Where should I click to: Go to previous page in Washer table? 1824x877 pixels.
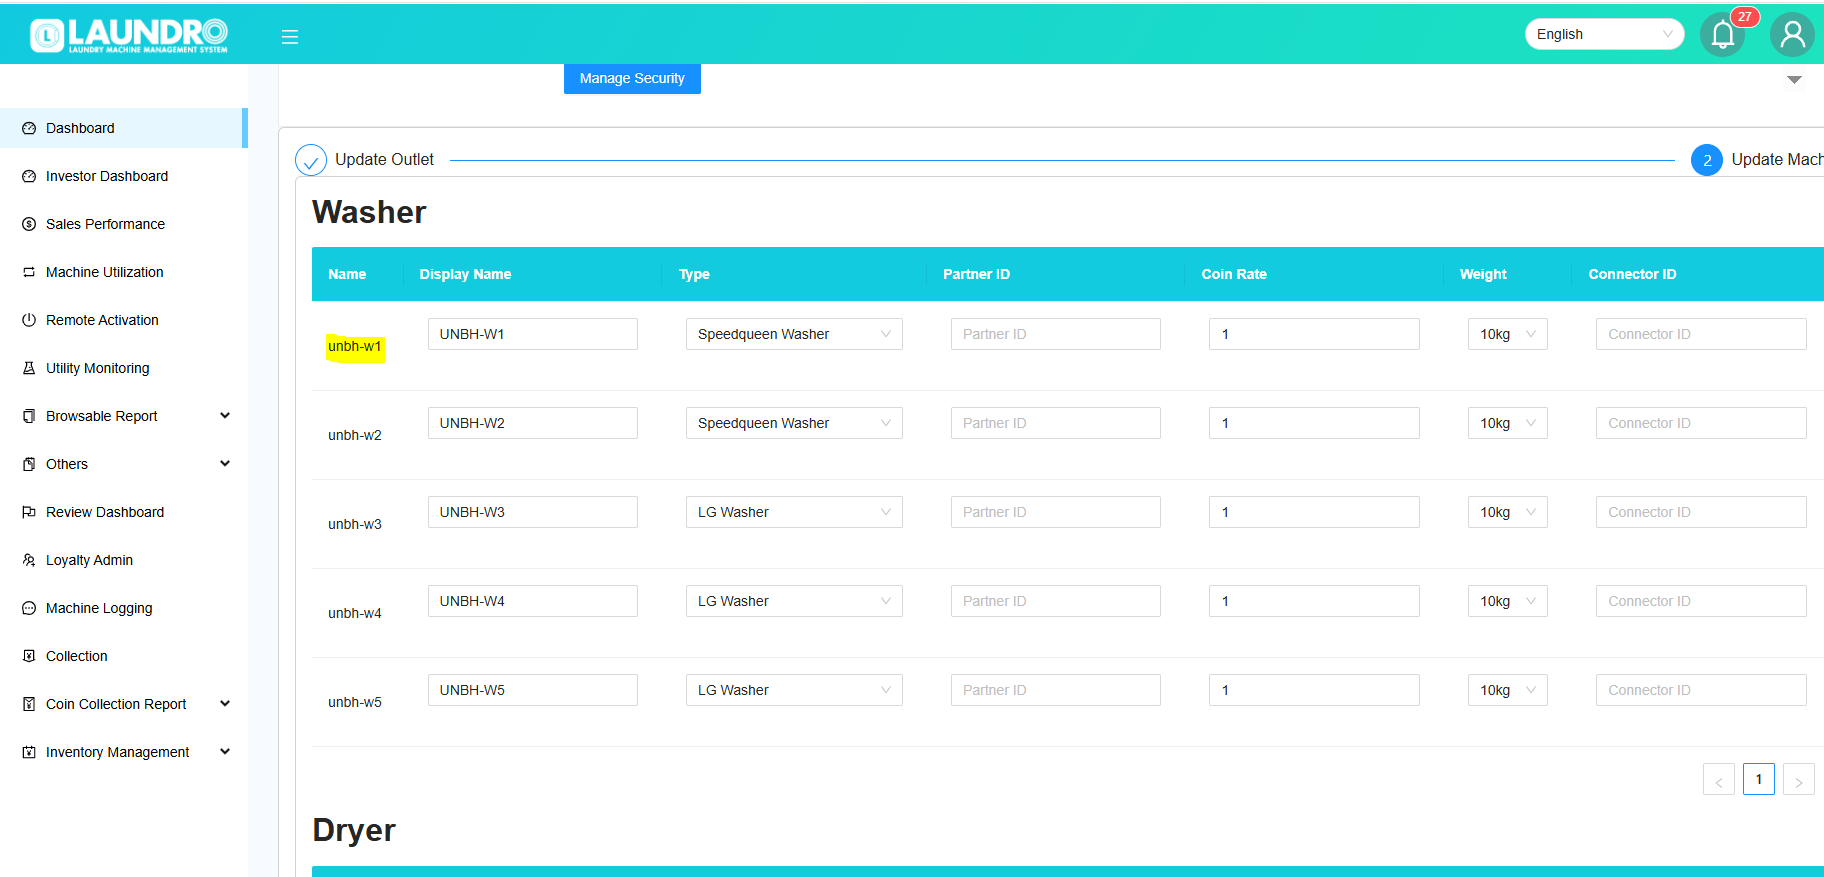pos(1719,779)
